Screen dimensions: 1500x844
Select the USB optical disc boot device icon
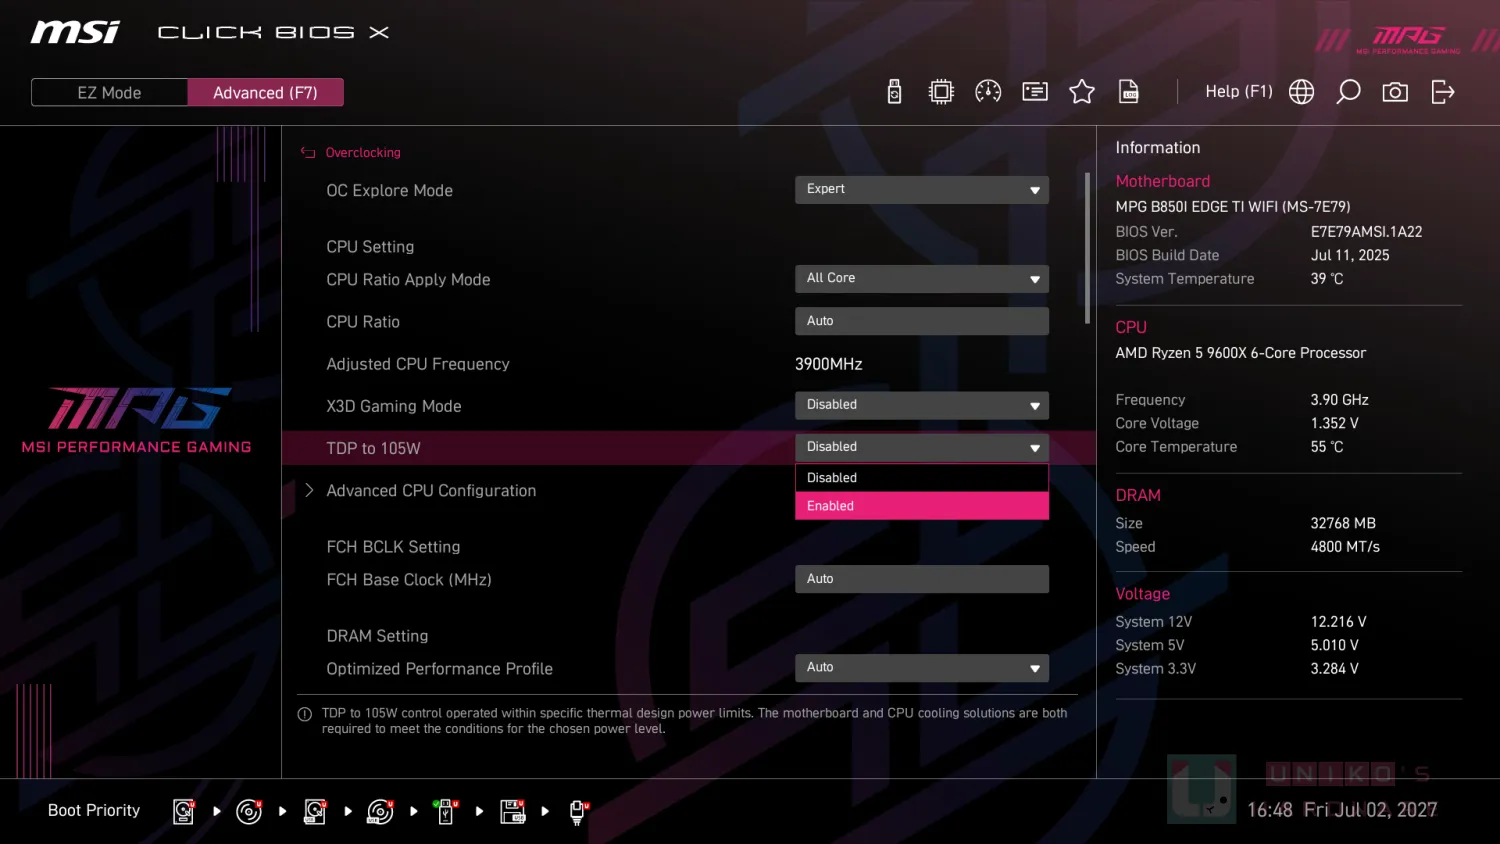pos(381,811)
